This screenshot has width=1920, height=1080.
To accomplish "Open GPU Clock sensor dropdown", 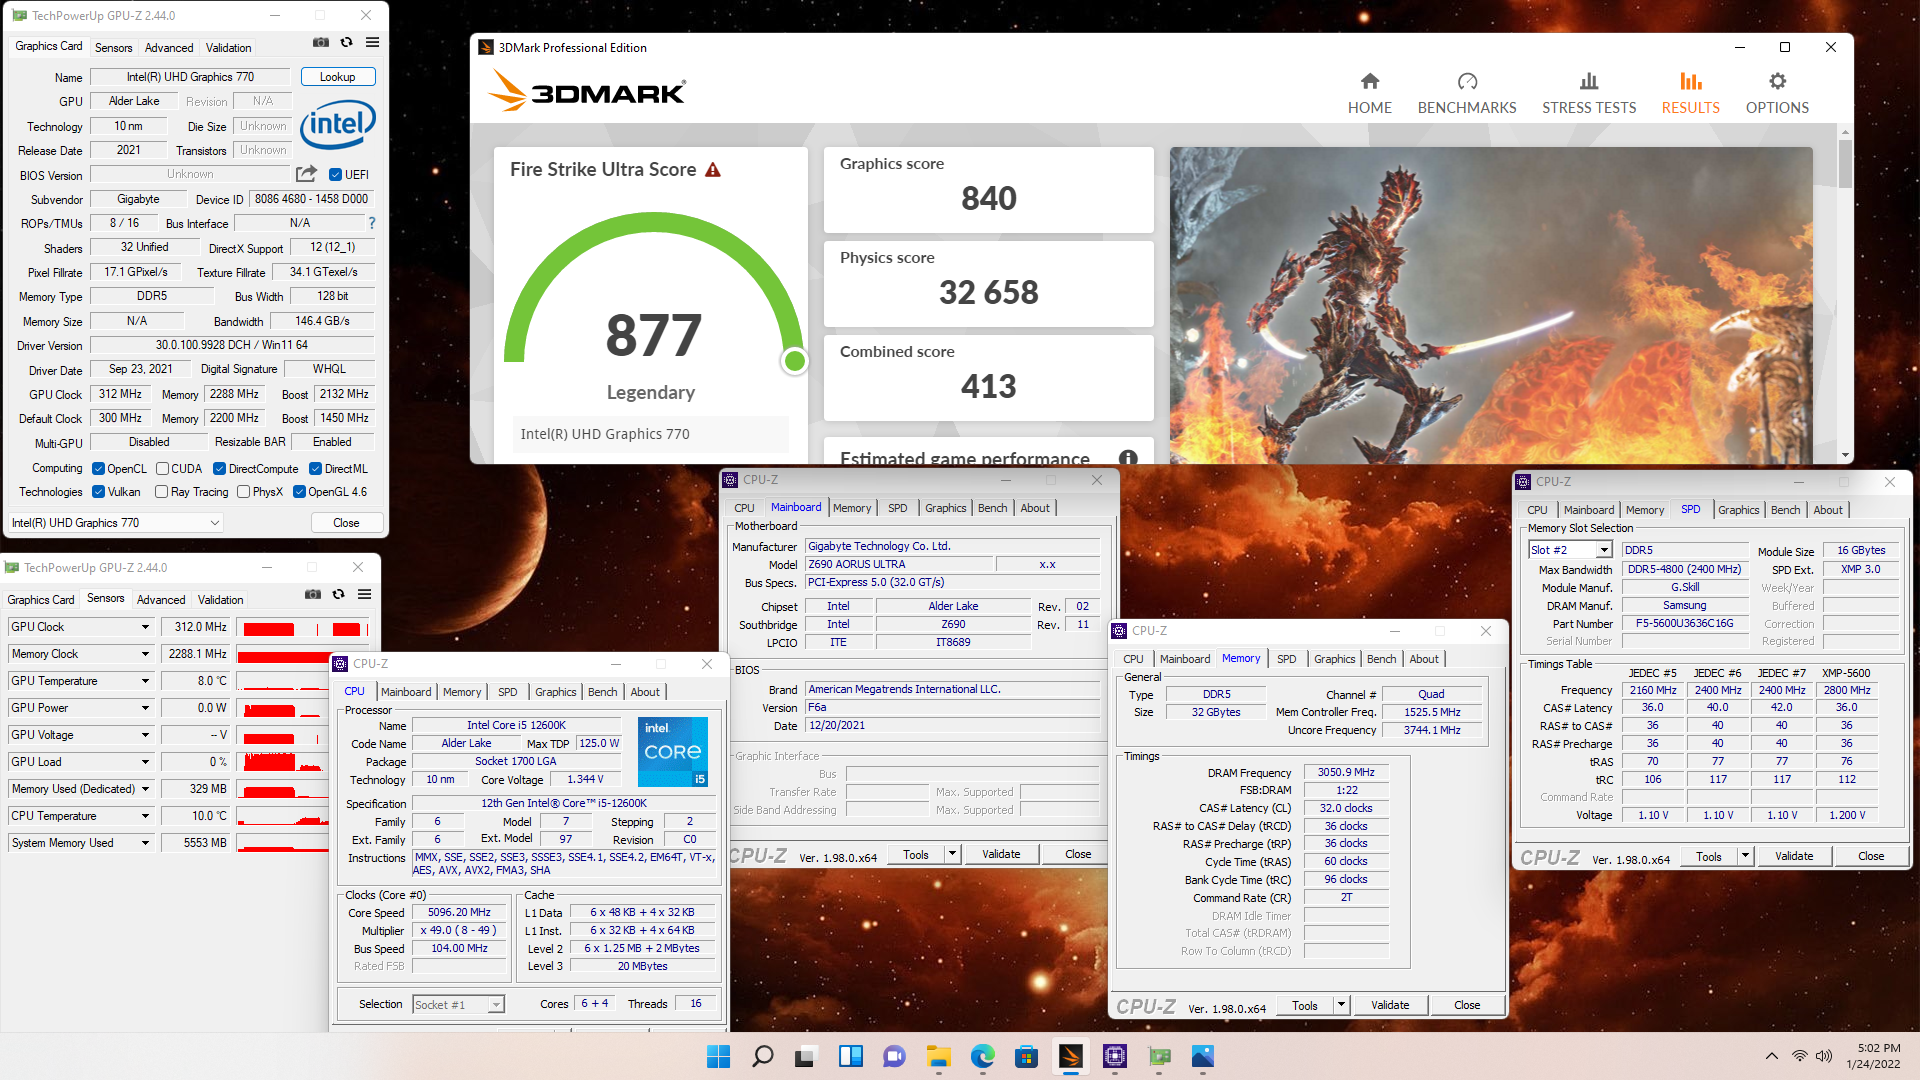I will coord(145,627).
